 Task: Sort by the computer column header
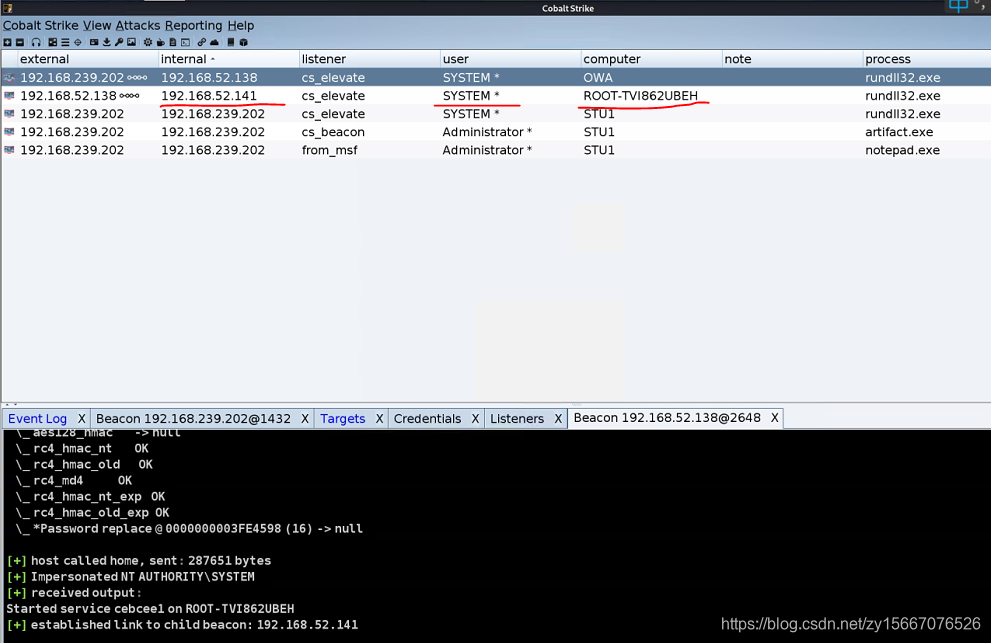click(651, 59)
